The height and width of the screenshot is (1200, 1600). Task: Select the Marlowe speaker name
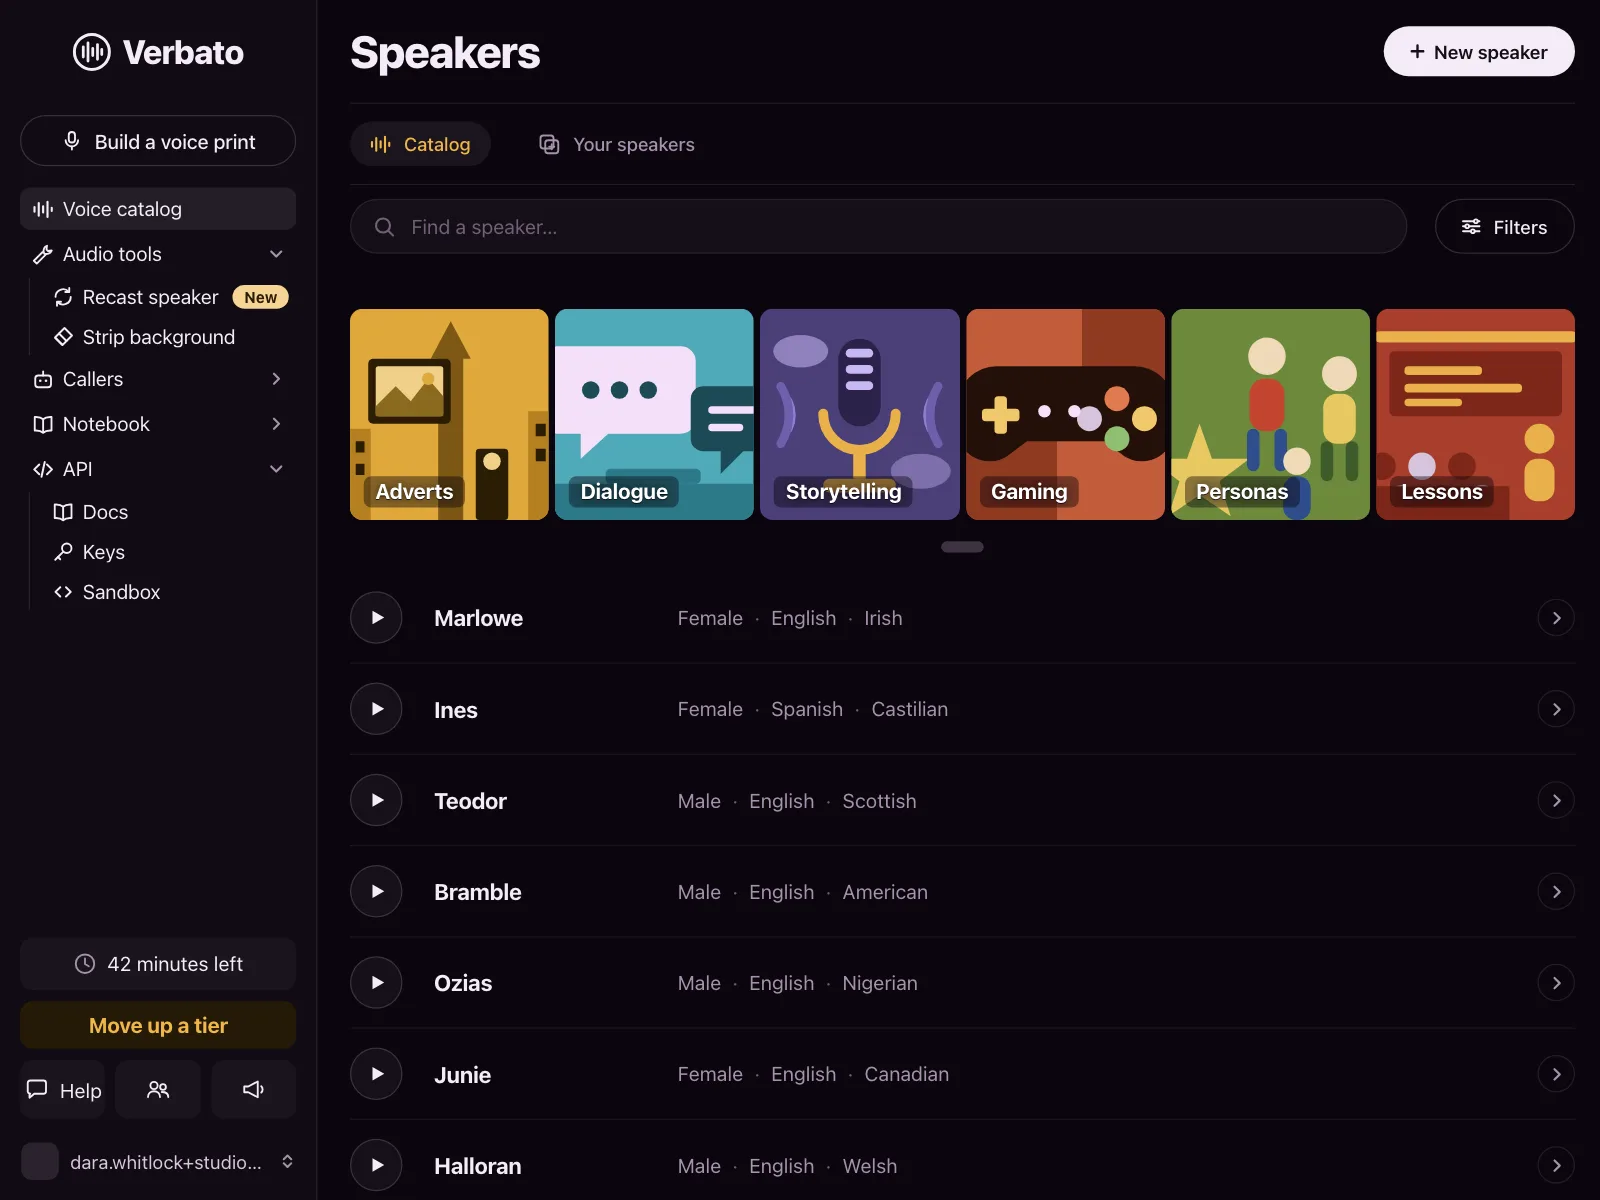[x=478, y=618]
